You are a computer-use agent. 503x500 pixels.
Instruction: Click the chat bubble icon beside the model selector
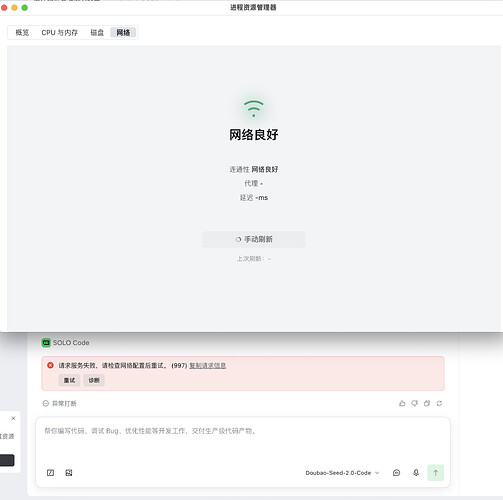pos(396,473)
